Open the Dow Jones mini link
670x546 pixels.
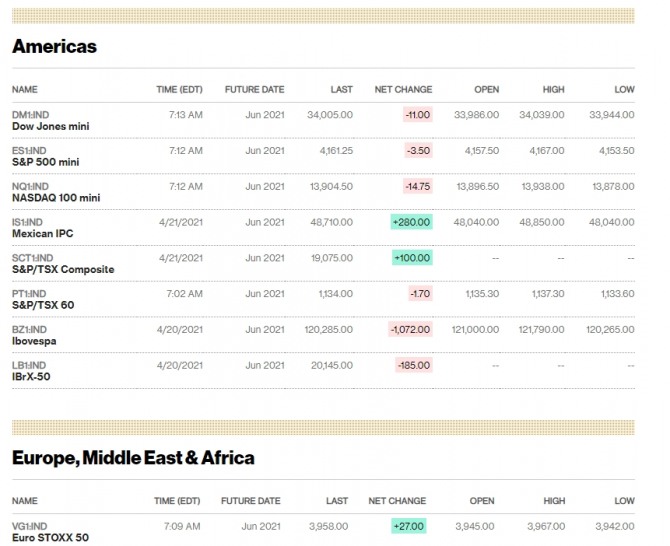coord(50,126)
